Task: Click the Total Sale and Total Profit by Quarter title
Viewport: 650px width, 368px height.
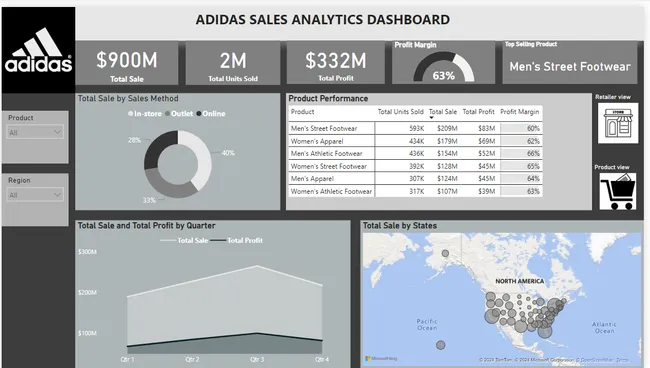Action: 146,226
